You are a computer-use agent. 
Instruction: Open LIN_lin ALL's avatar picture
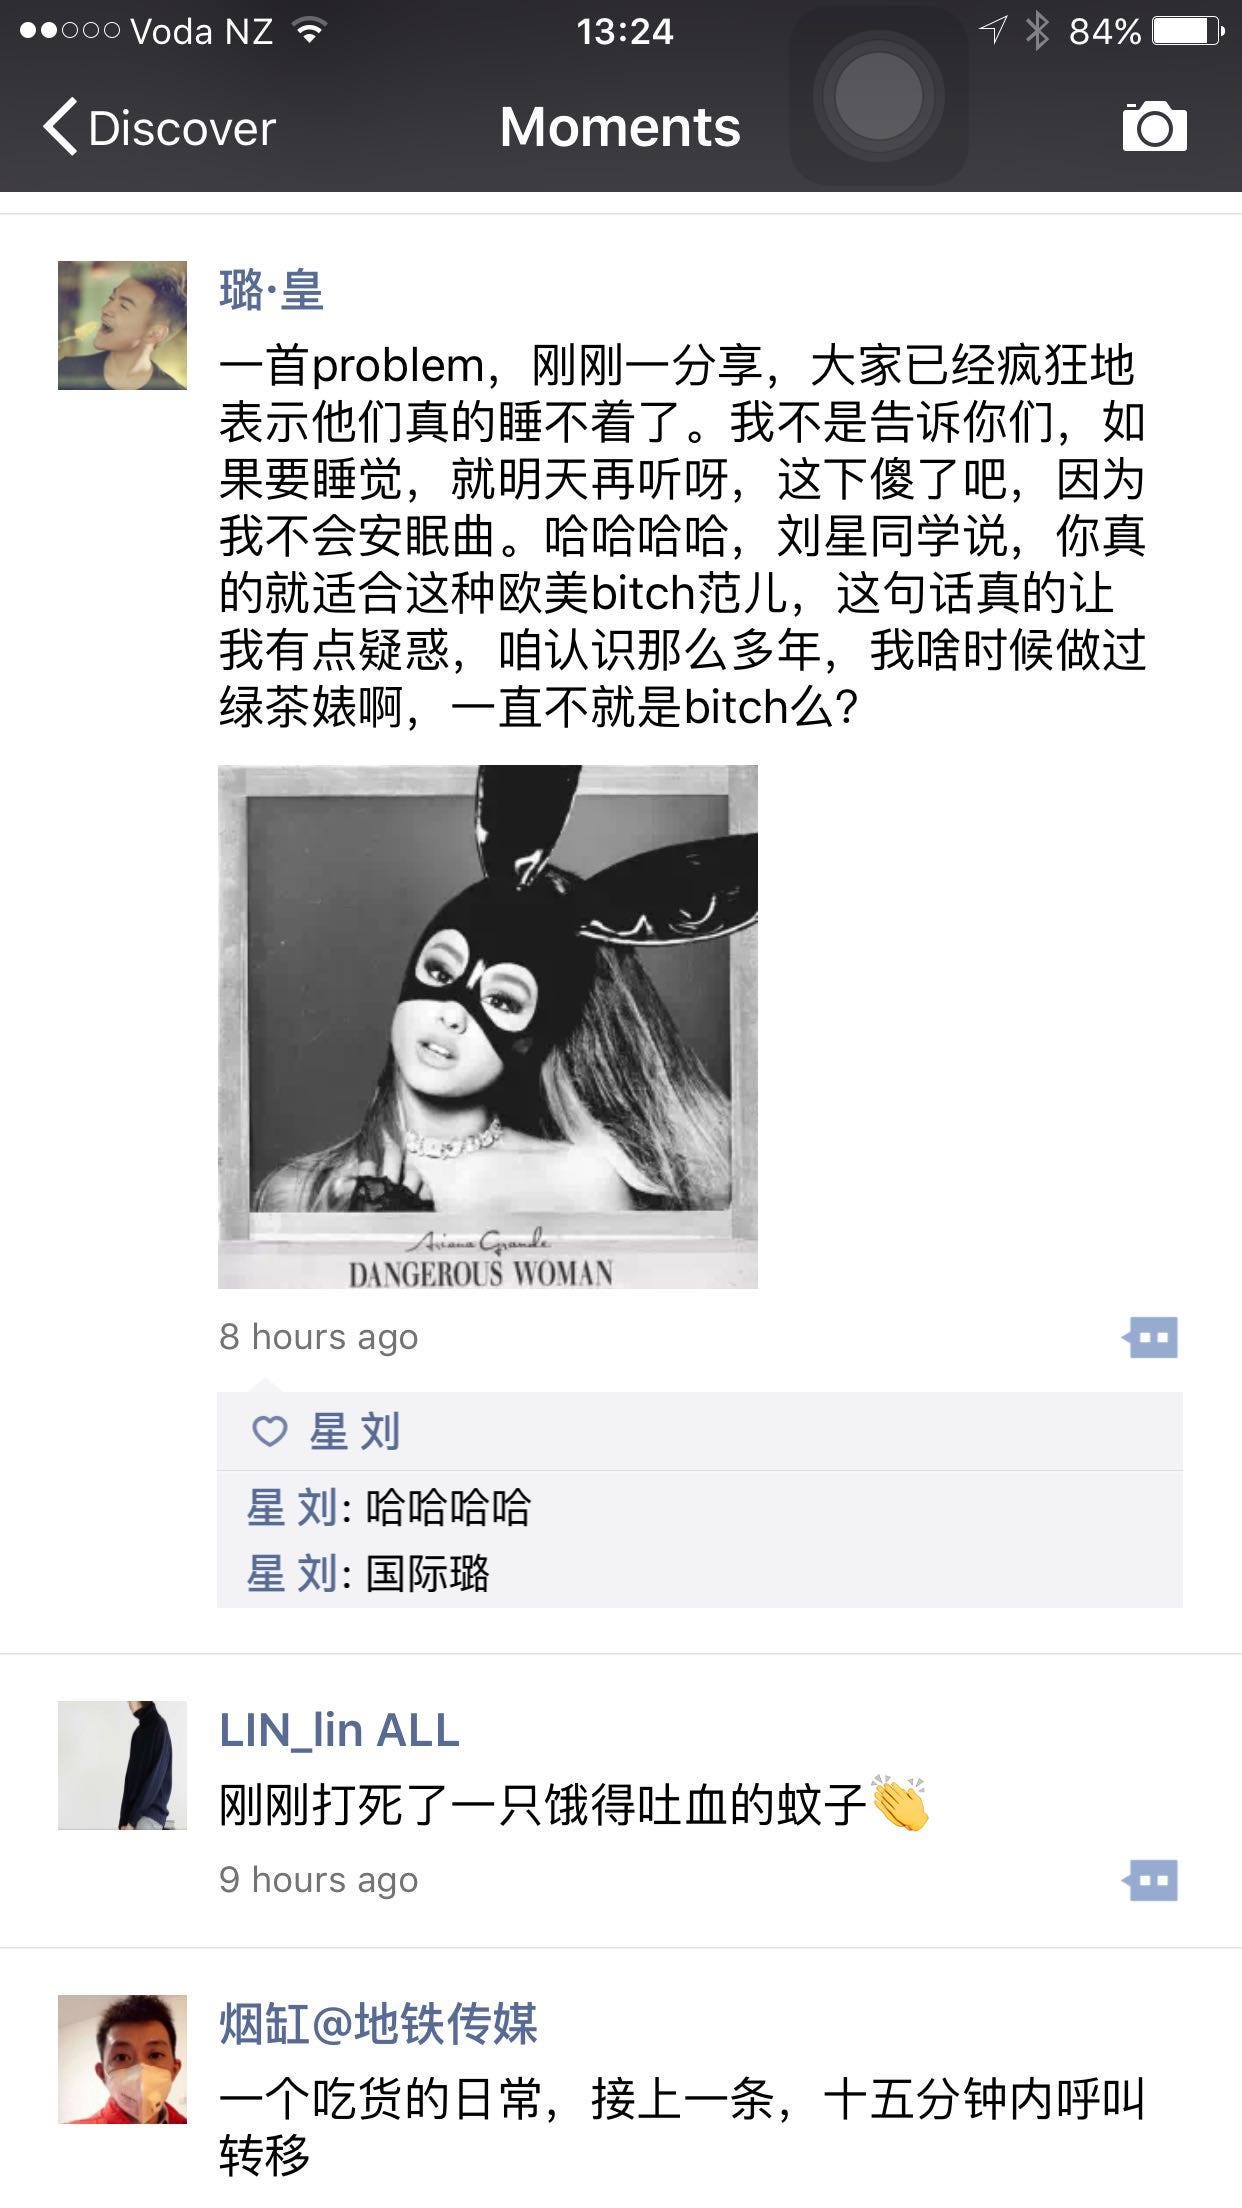[x=122, y=1765]
